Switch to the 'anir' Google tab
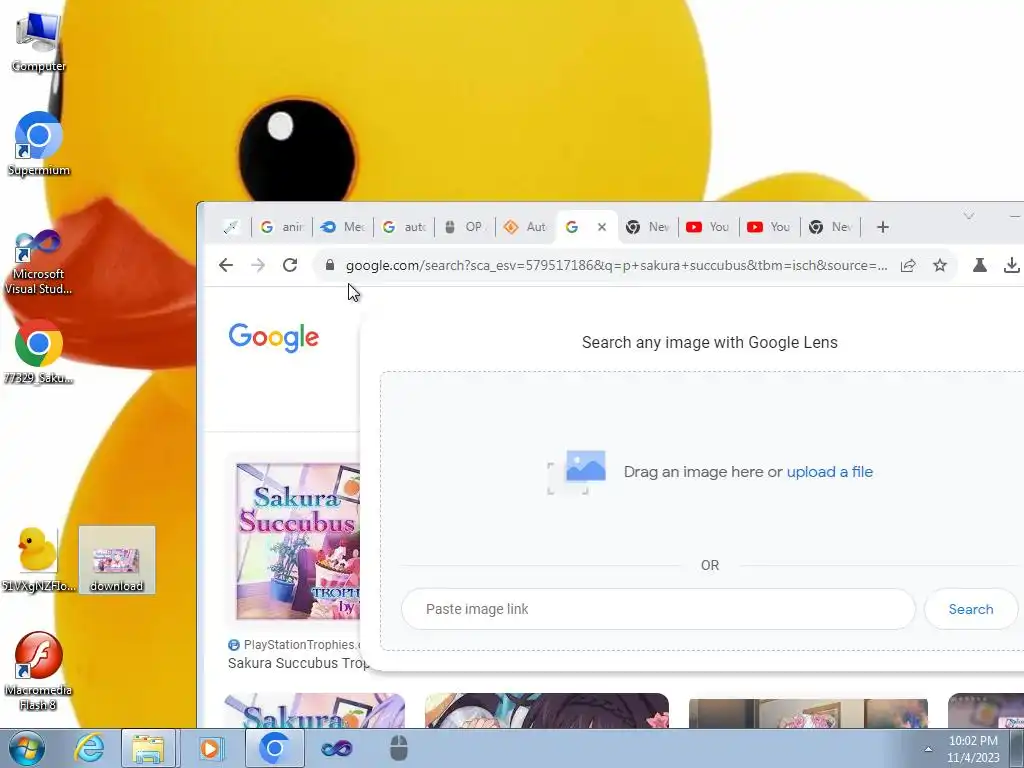1024x768 pixels. tap(282, 227)
